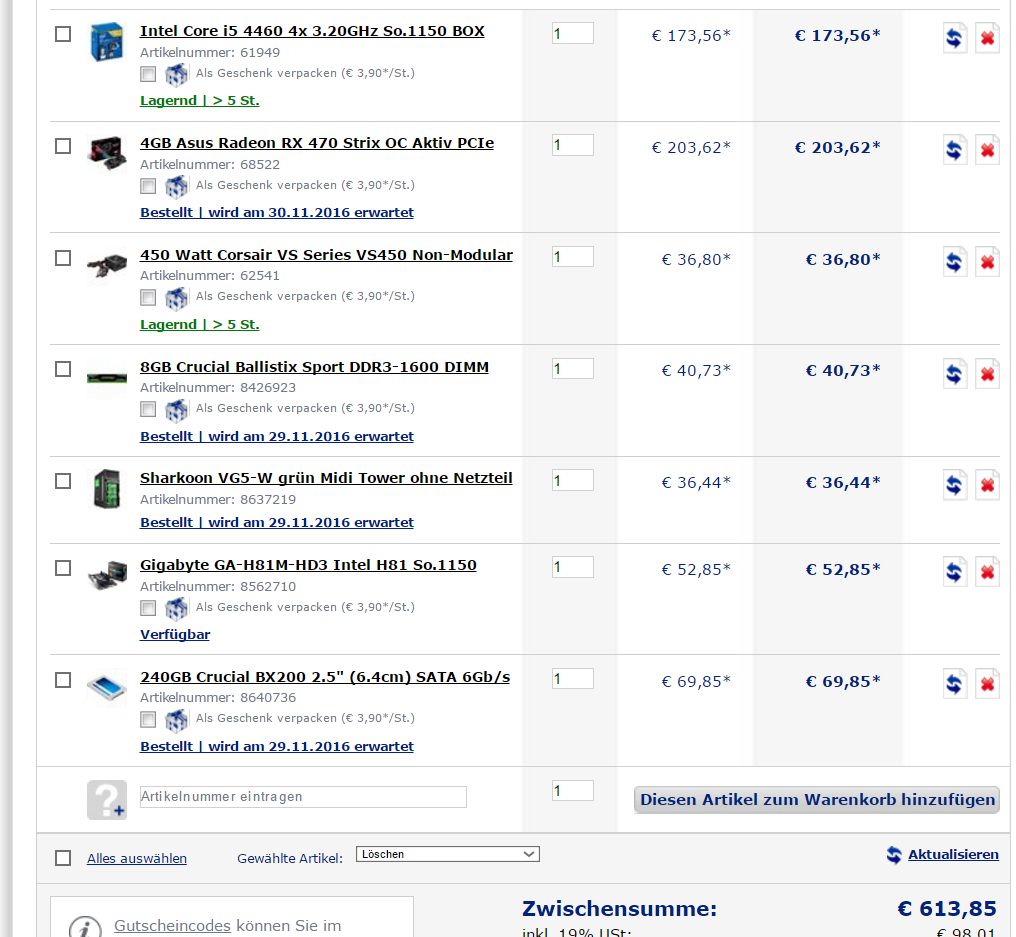Click the Aktualisieren link
The height and width of the screenshot is (937, 1016).
[x=953, y=855]
